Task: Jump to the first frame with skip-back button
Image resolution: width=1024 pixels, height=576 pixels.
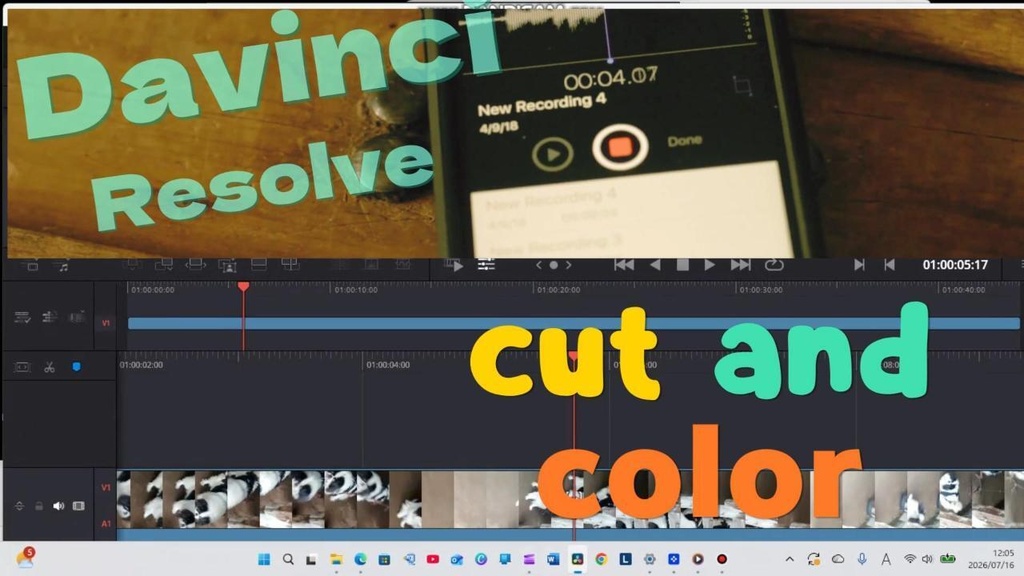Action: tap(624, 264)
